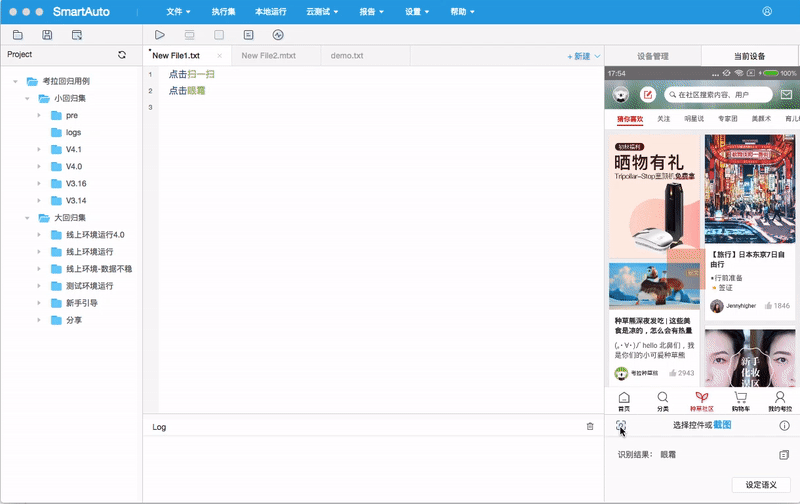
Task: Open the 设置 menu
Action: (417, 11)
